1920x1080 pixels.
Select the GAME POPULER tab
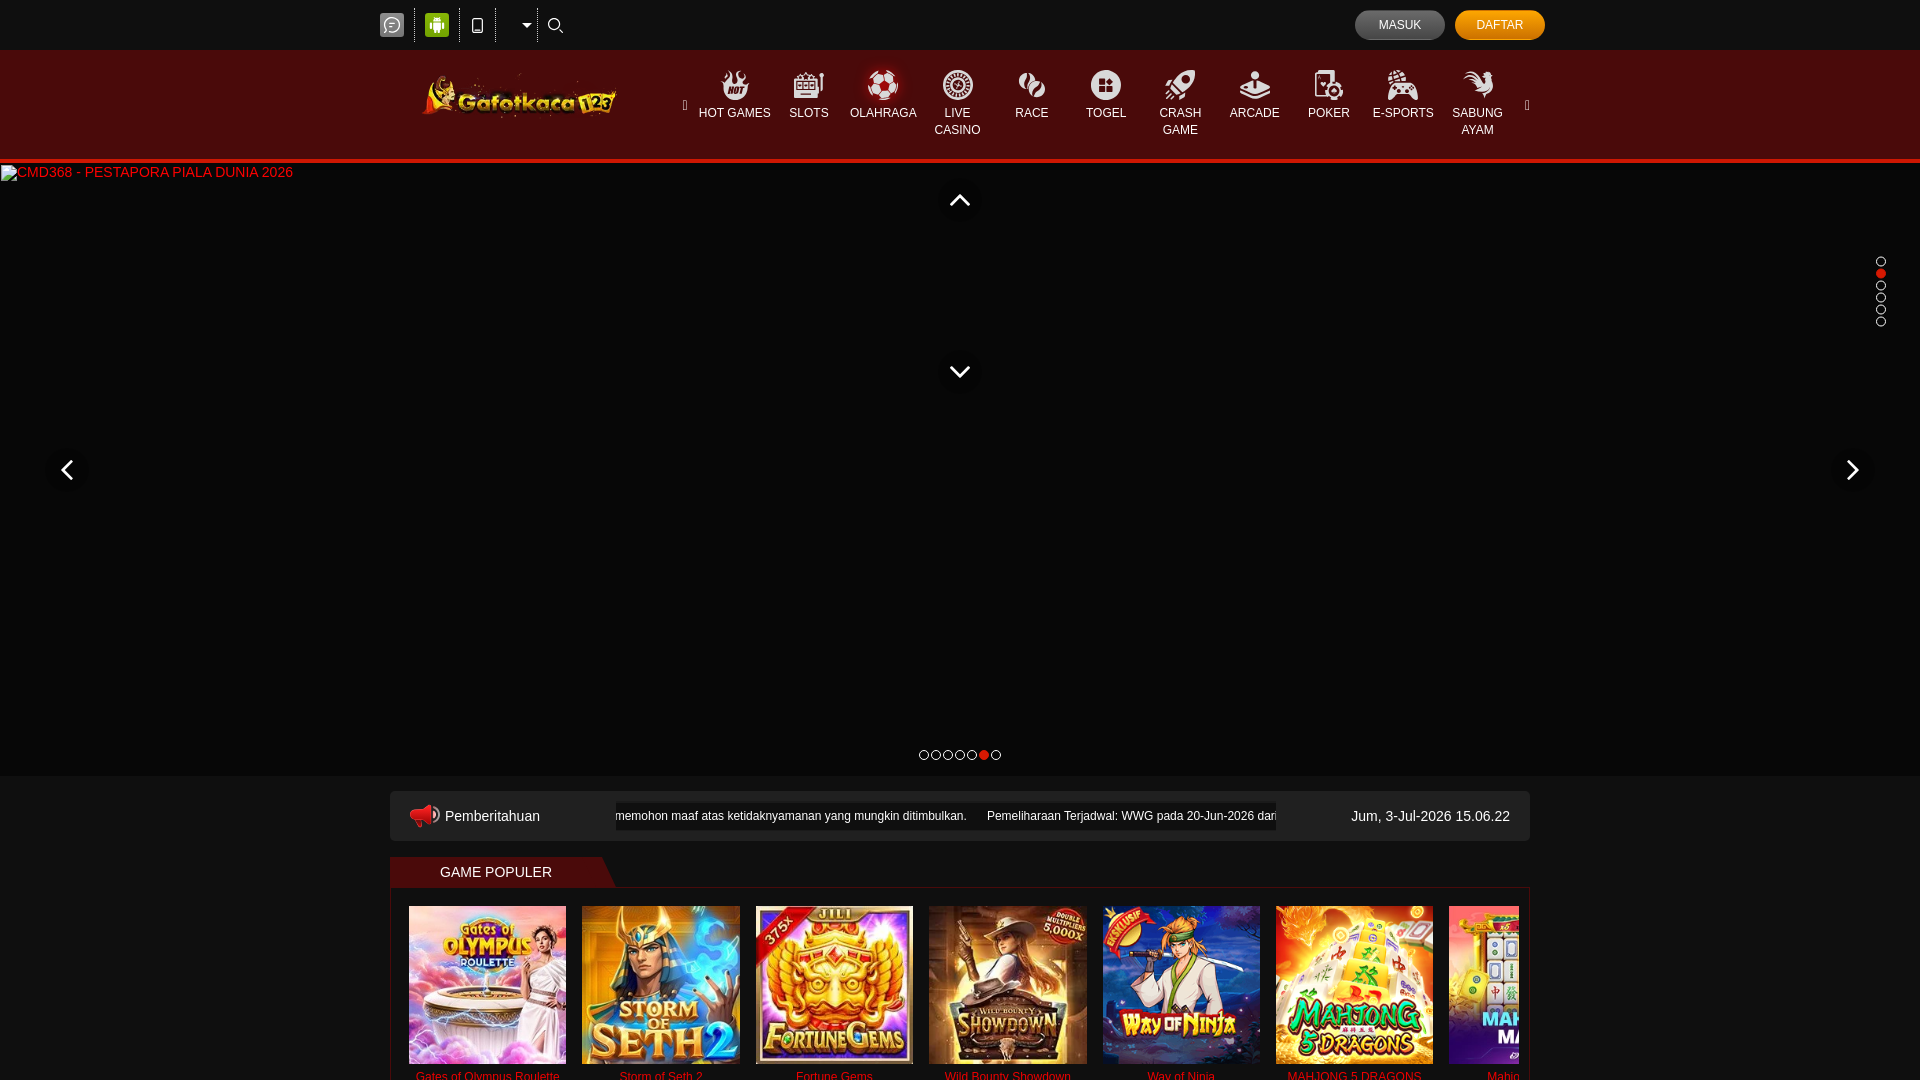tap(496, 872)
